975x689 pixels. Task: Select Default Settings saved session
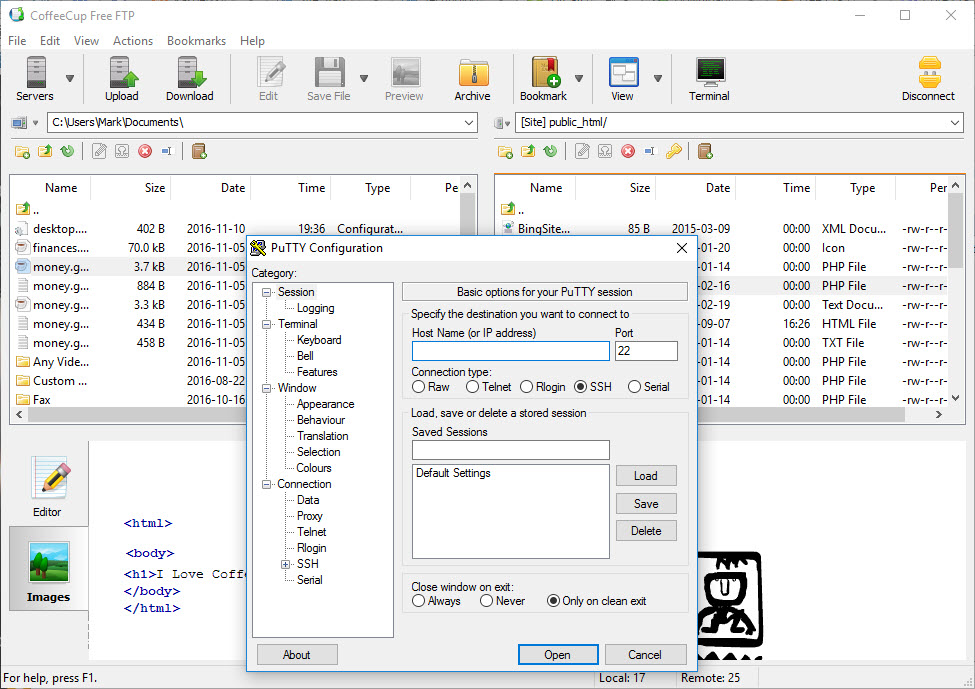pyautogui.click(x=453, y=473)
